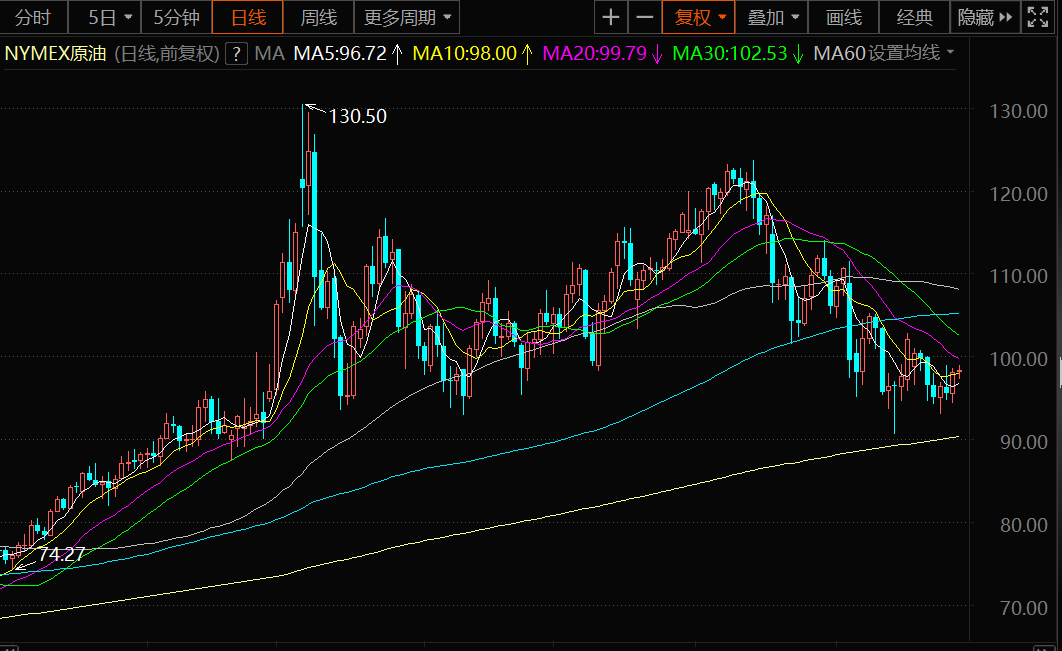Image resolution: width=1062 pixels, height=651 pixels.
Task: Select the 日线 daily chart tab
Action: tap(248, 17)
